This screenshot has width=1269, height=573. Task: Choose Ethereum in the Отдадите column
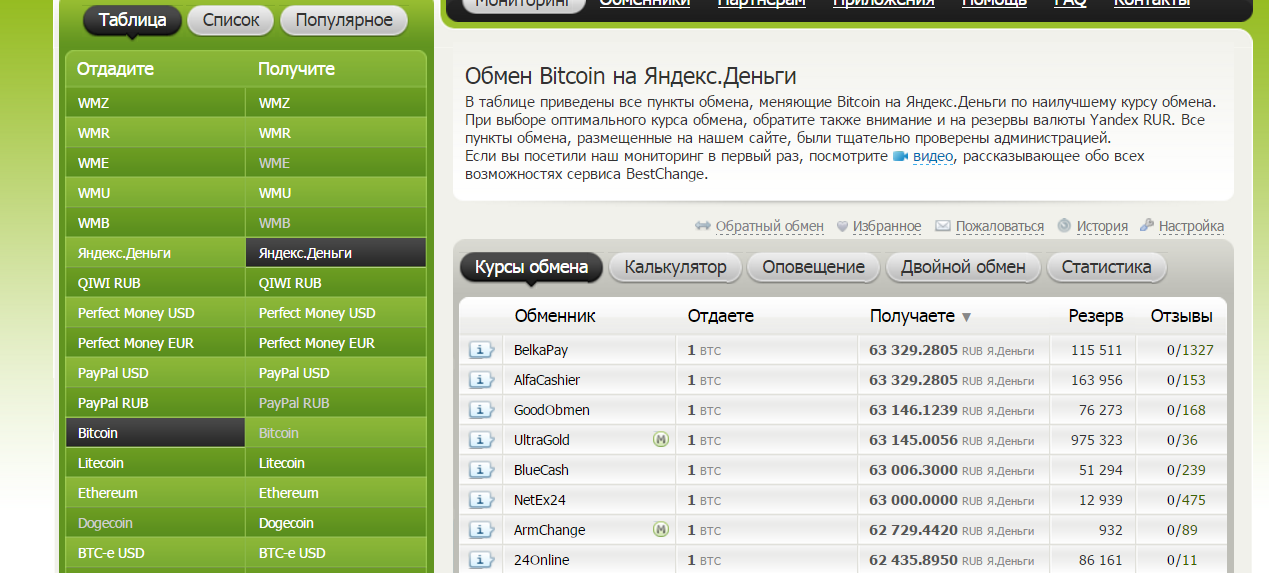(108, 493)
